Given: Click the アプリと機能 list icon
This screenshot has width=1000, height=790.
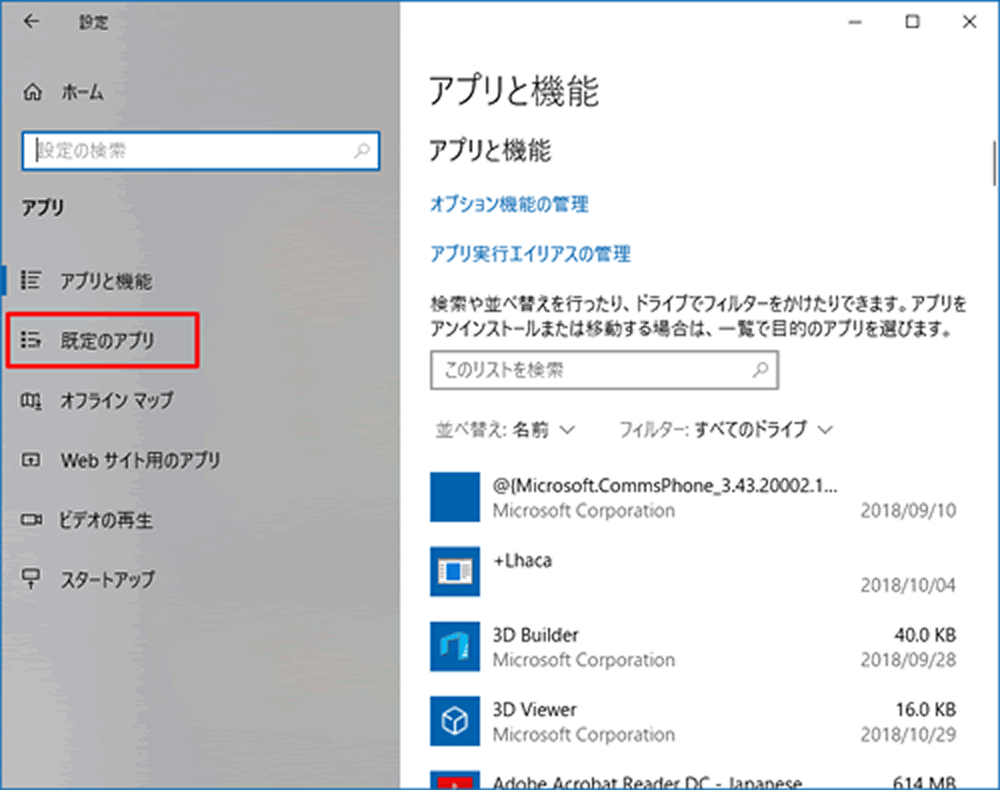Looking at the screenshot, I should [31, 280].
